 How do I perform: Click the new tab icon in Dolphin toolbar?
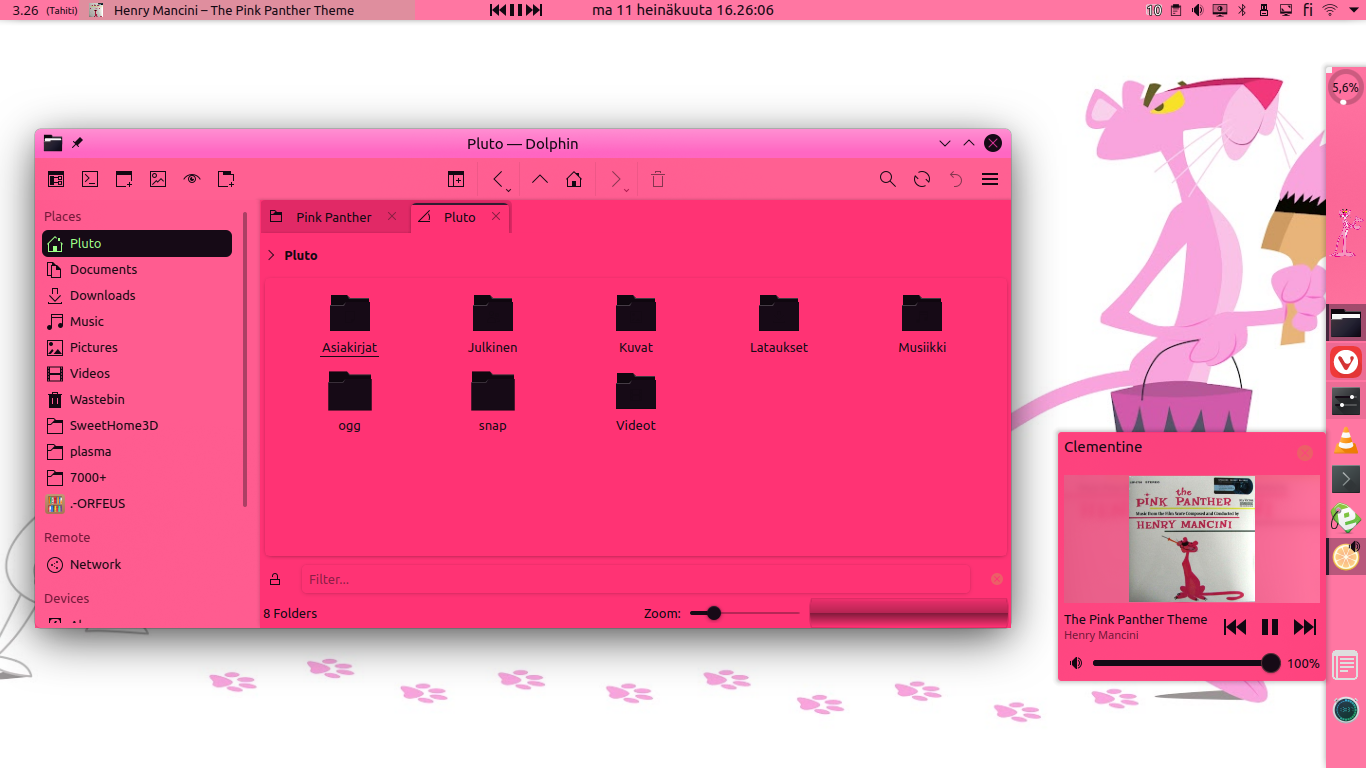(226, 179)
